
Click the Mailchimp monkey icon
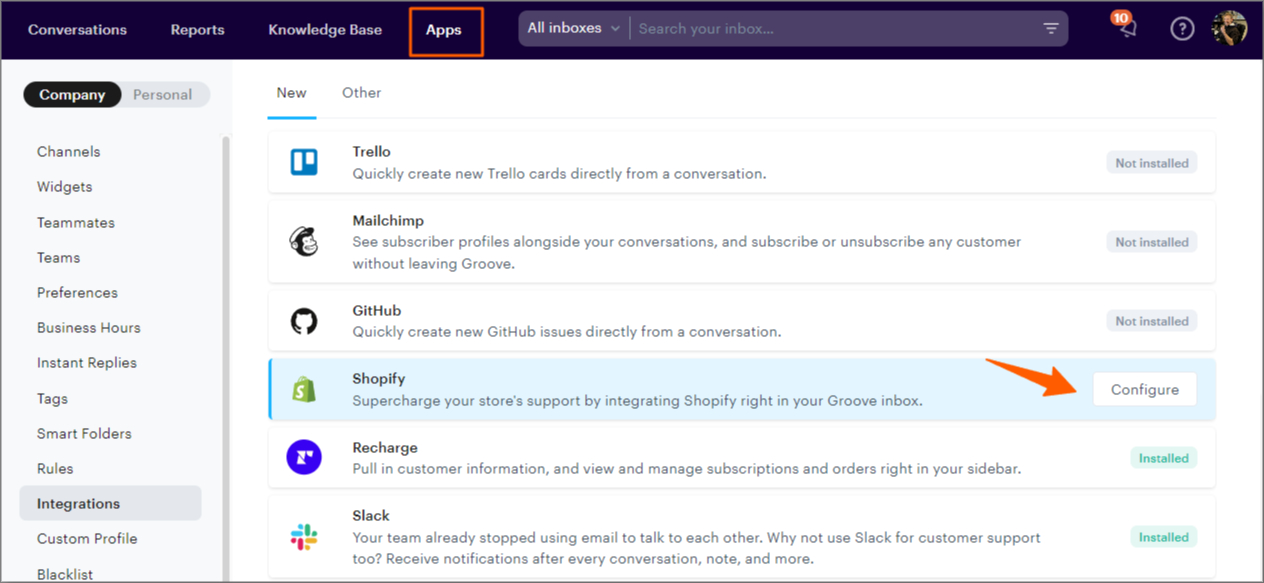click(304, 241)
